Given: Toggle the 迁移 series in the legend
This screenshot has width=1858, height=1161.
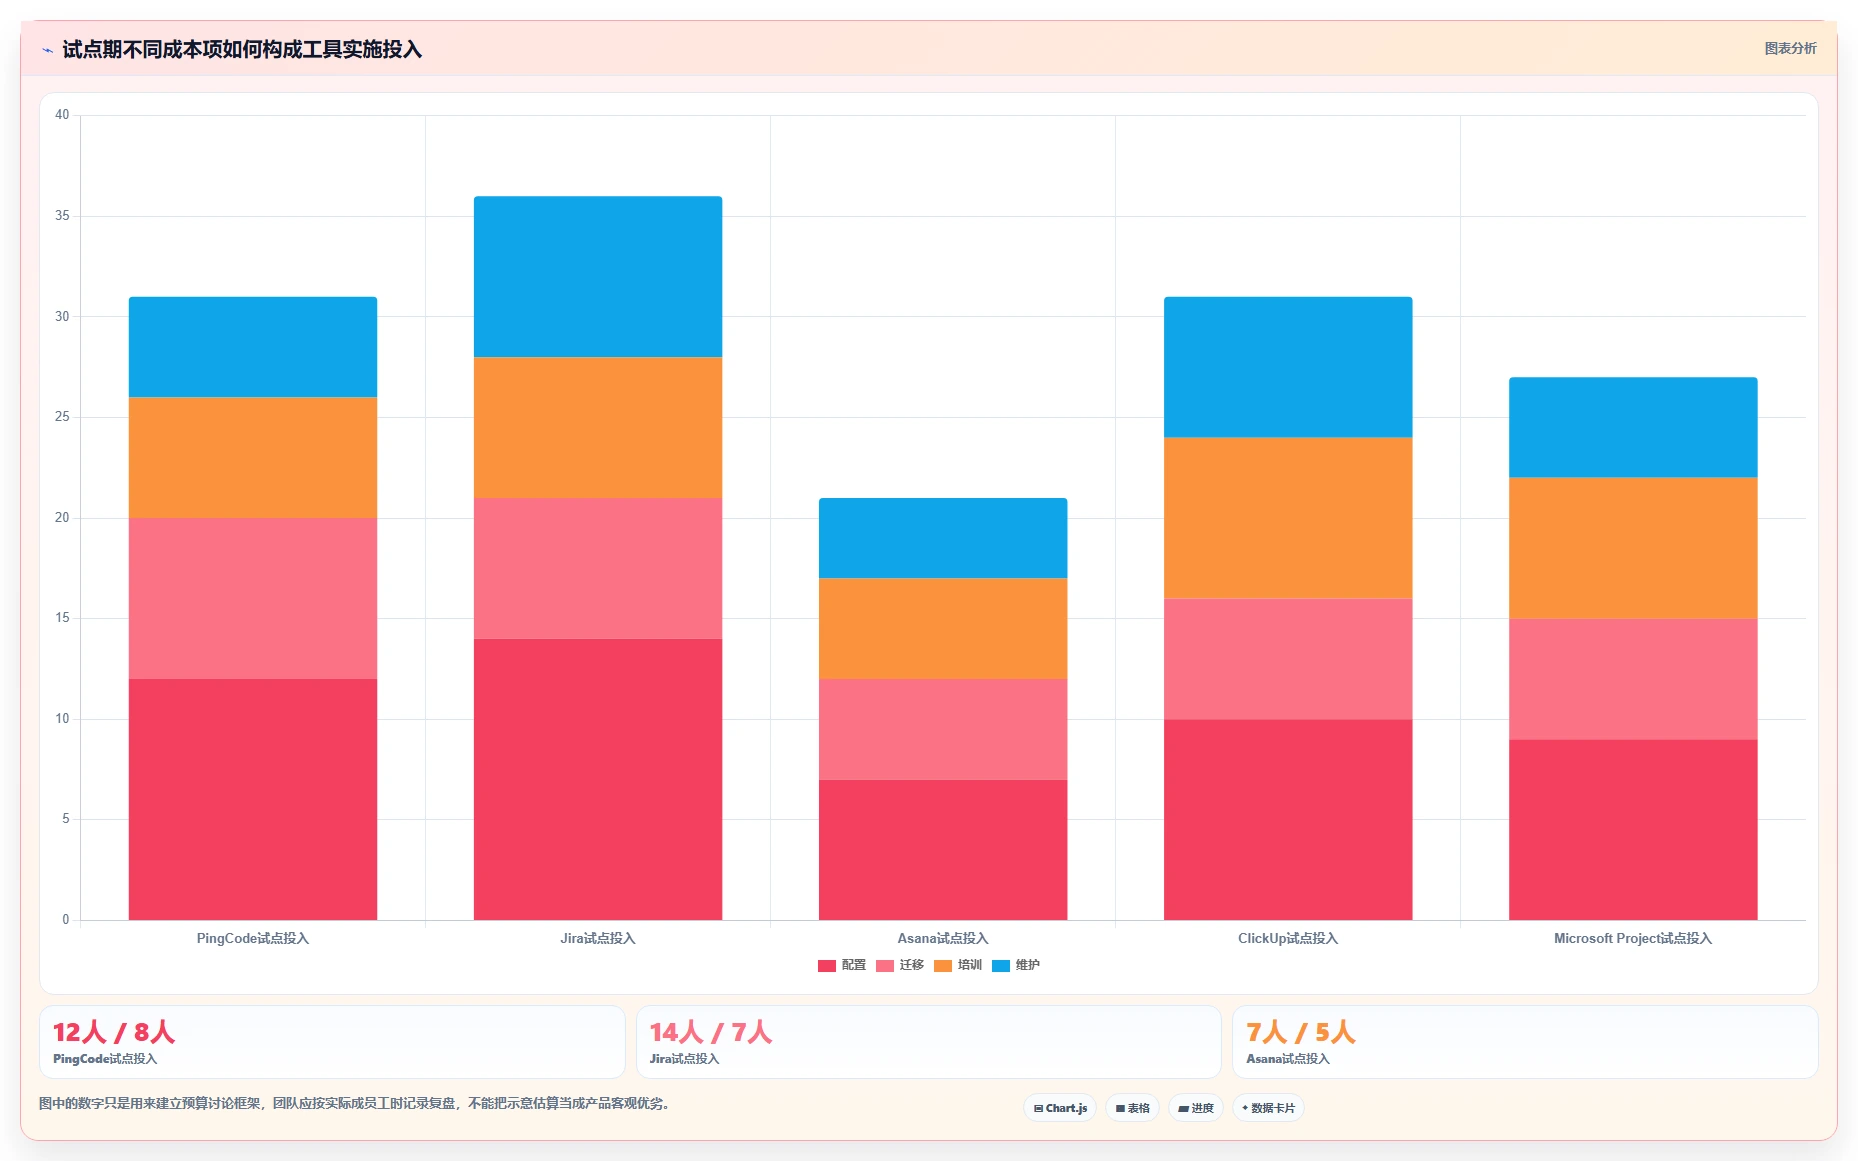Looking at the screenshot, I should click(x=900, y=965).
